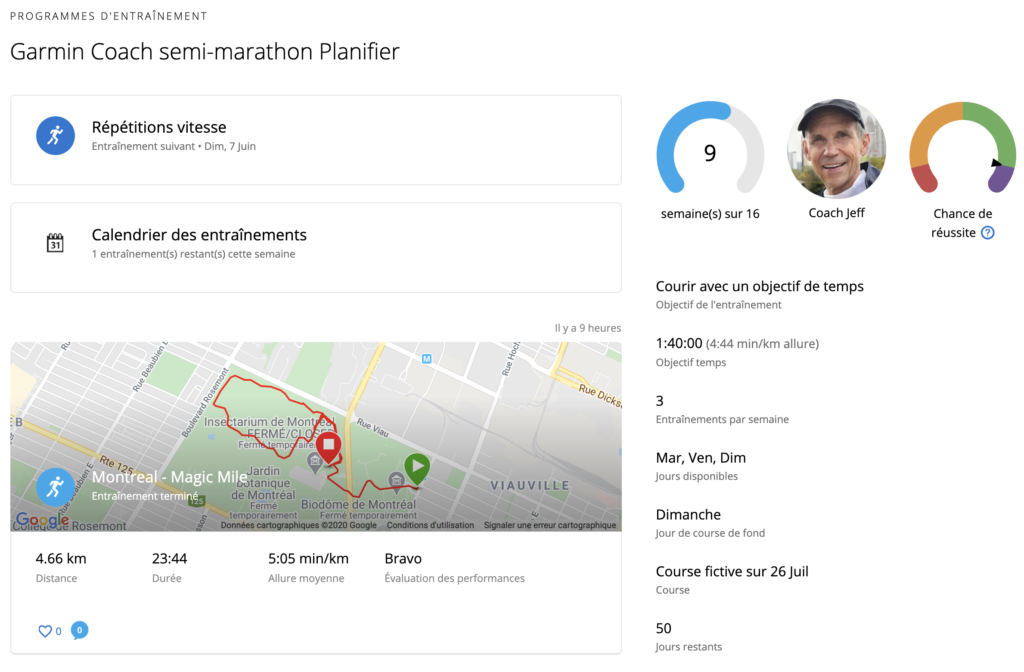This screenshot has height=672, width=1024.
Task: Click the running icon on the Magic Mile map
Action: point(55,487)
